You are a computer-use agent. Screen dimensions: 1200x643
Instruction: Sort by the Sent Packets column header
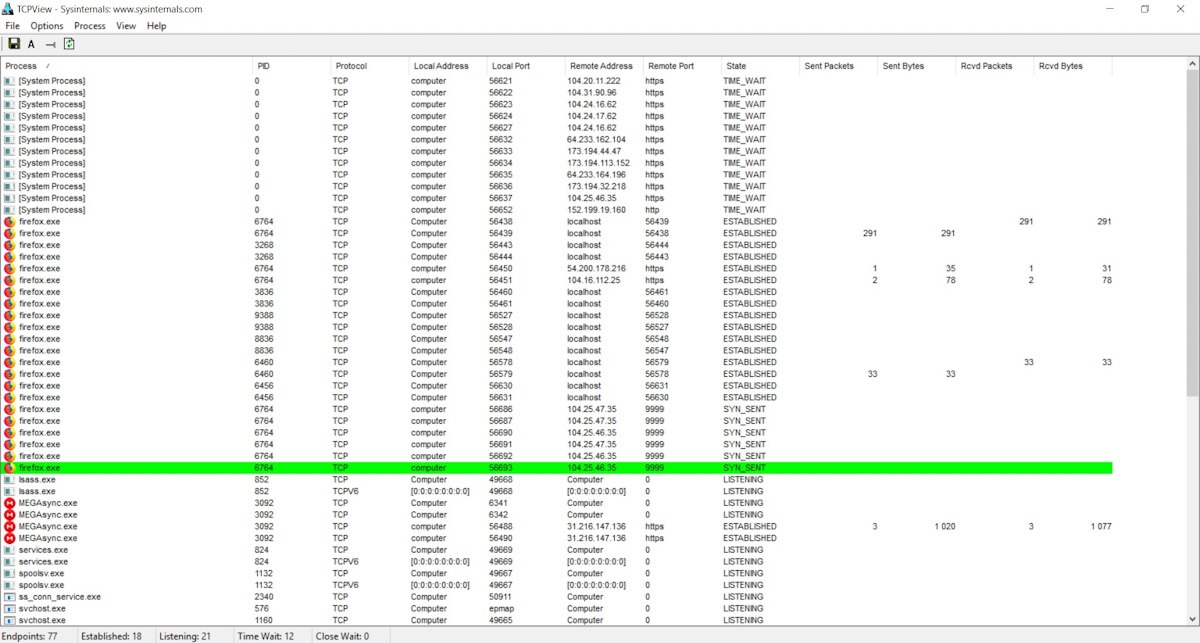point(837,66)
